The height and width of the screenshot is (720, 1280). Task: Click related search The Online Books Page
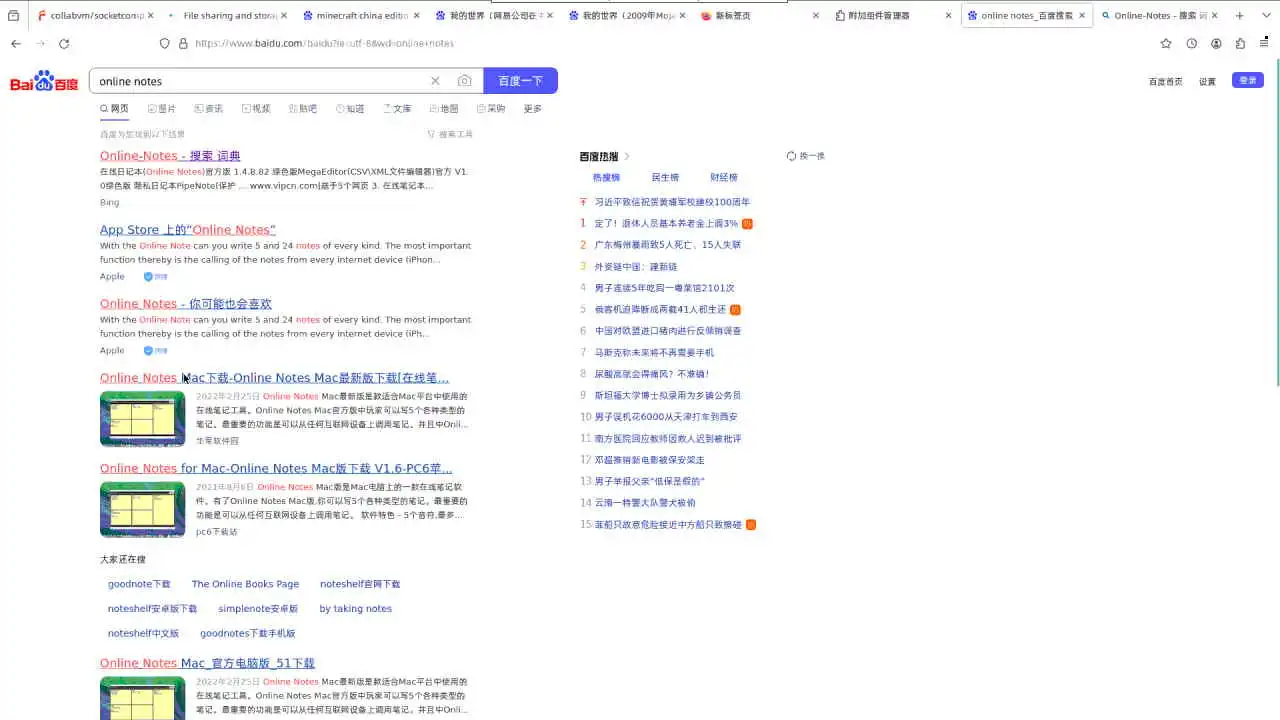245,584
